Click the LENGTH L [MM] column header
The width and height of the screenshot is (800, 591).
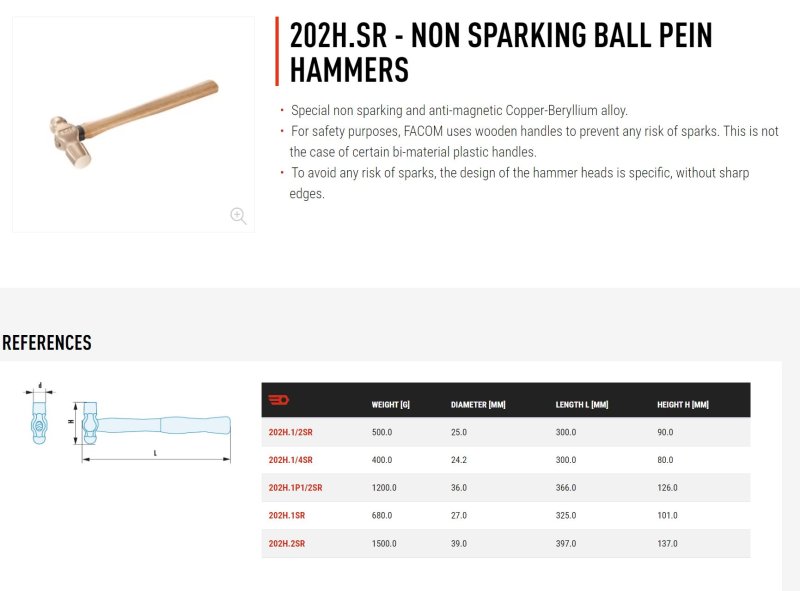coord(582,405)
